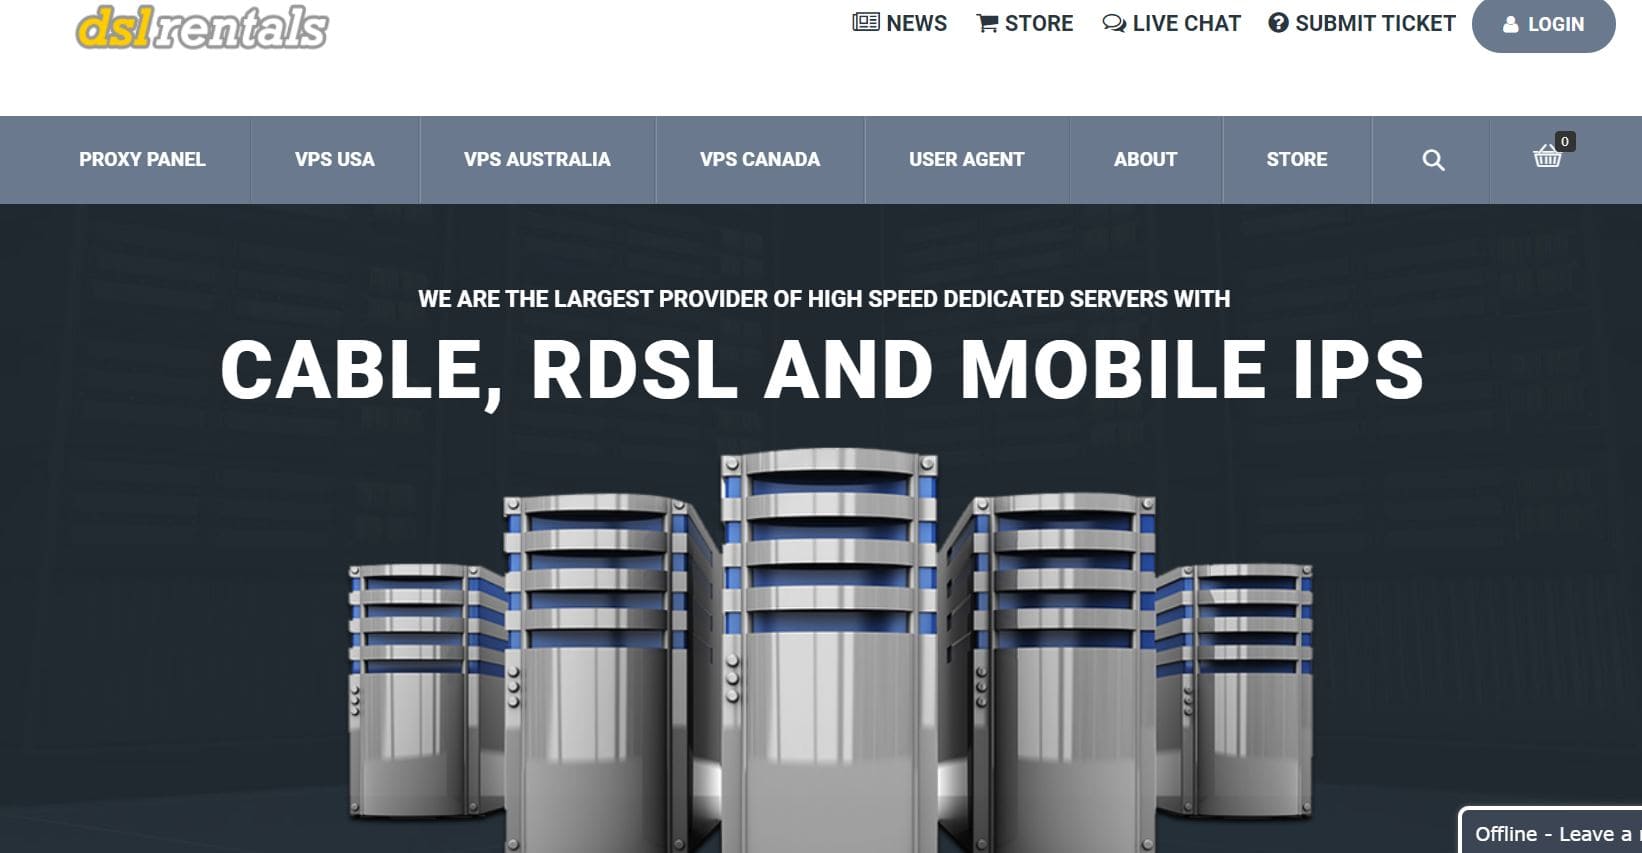Open the Offline leave-a-message chat widget

click(1551, 832)
